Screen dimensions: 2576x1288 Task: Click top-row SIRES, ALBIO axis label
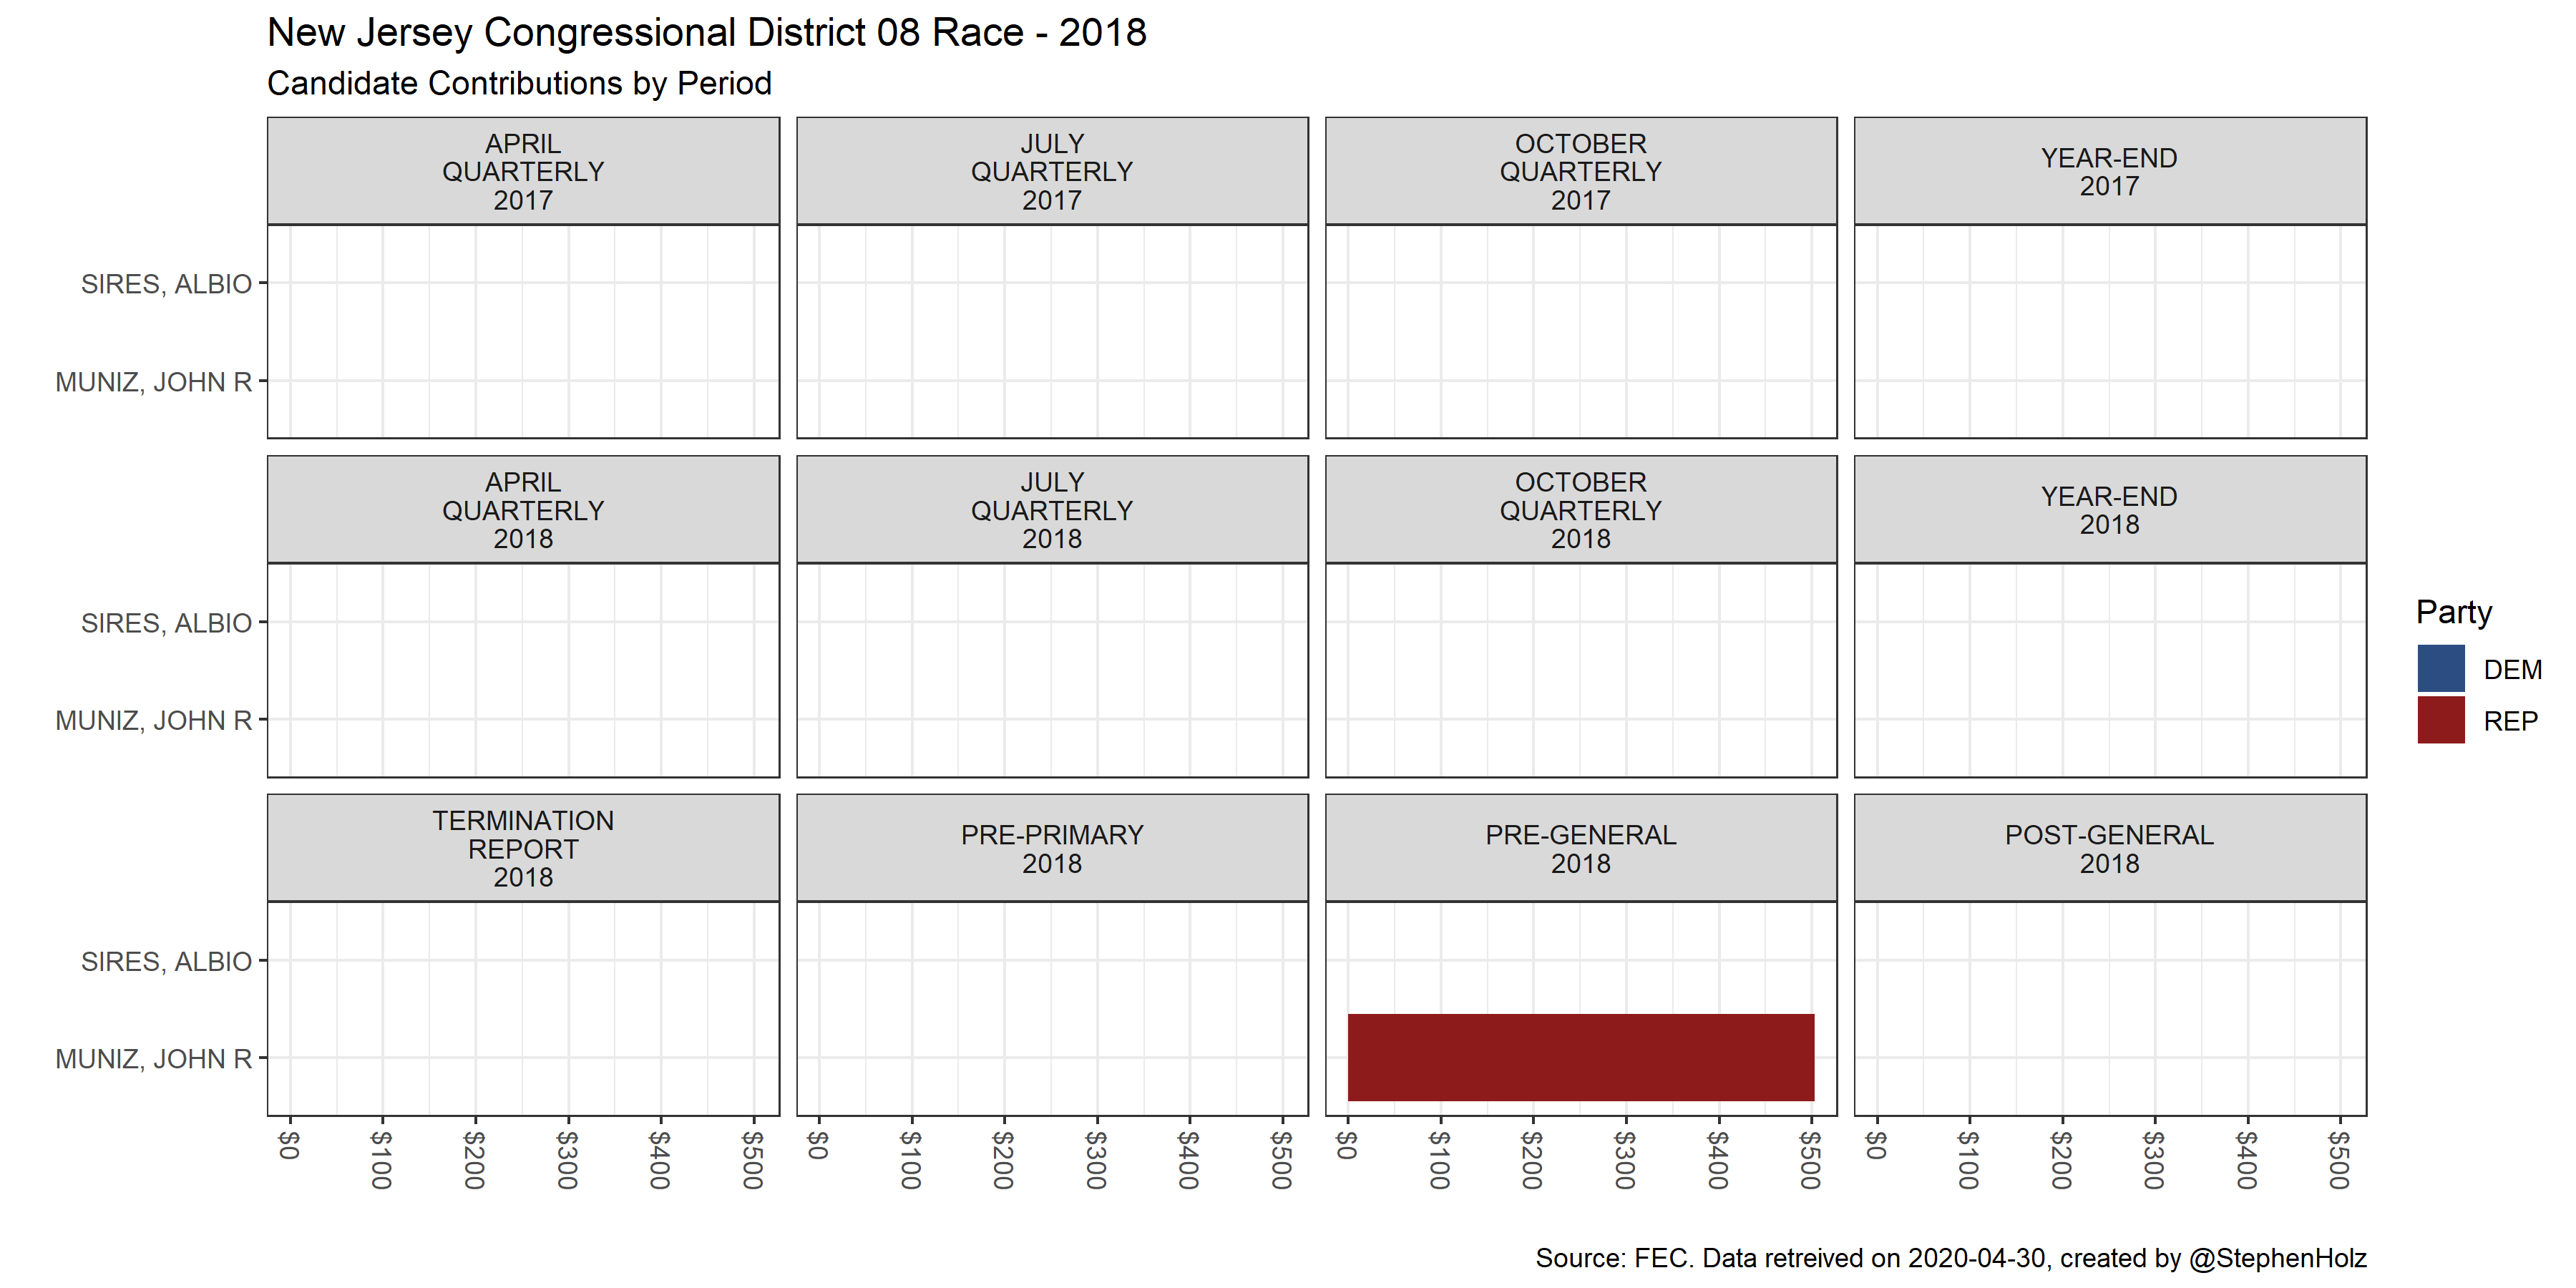(x=166, y=284)
